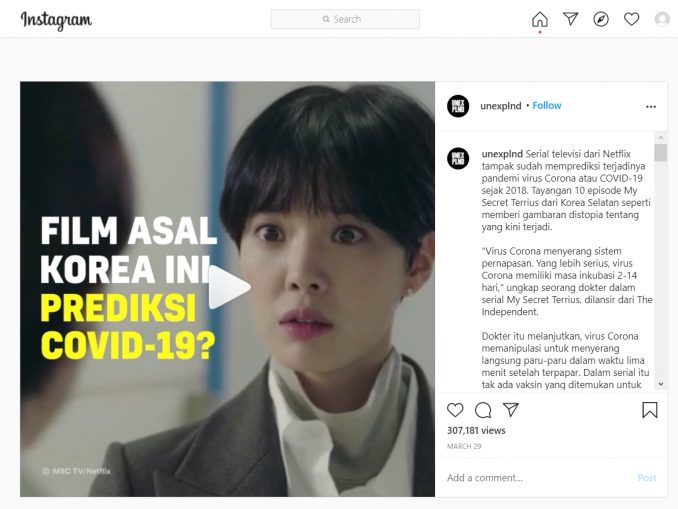This screenshot has width=678, height=509.
Task: Click the Add a comment field
Action: click(536, 478)
